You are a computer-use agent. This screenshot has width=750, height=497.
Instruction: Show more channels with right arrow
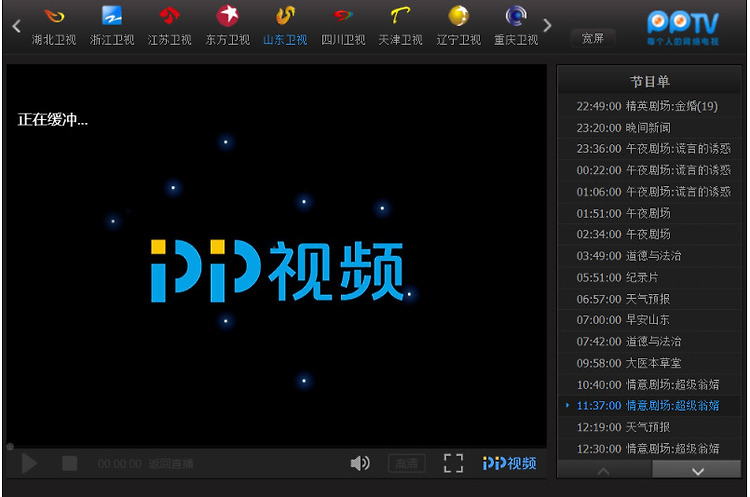click(547, 25)
